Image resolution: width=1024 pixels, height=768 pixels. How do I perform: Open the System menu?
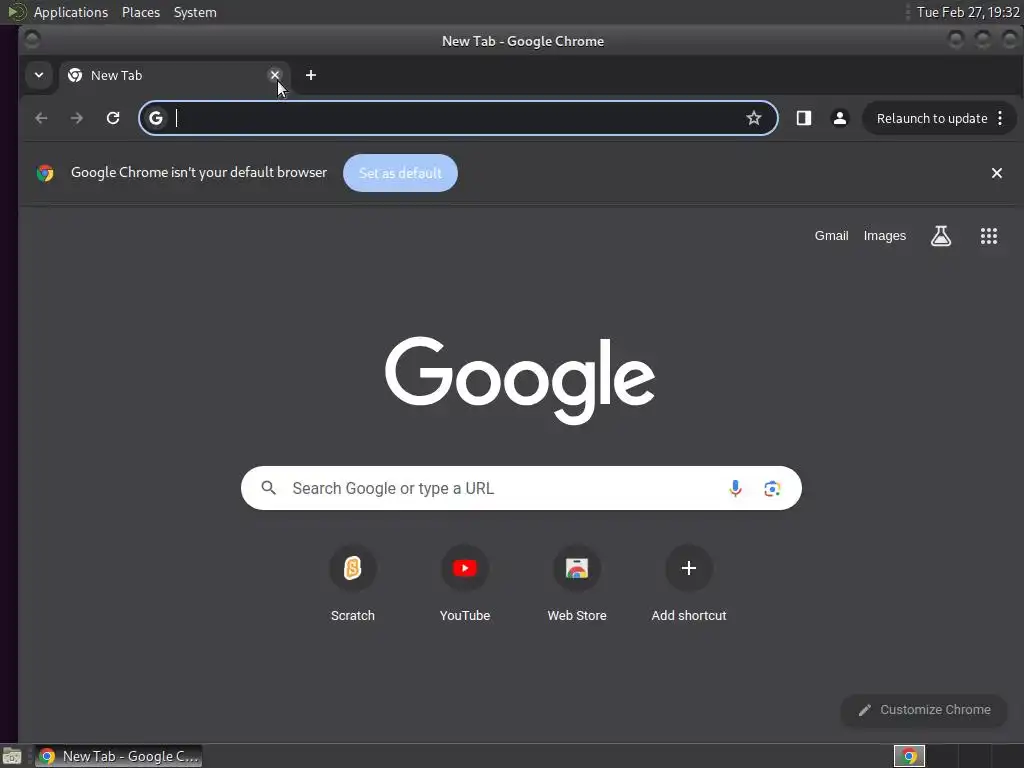click(195, 12)
